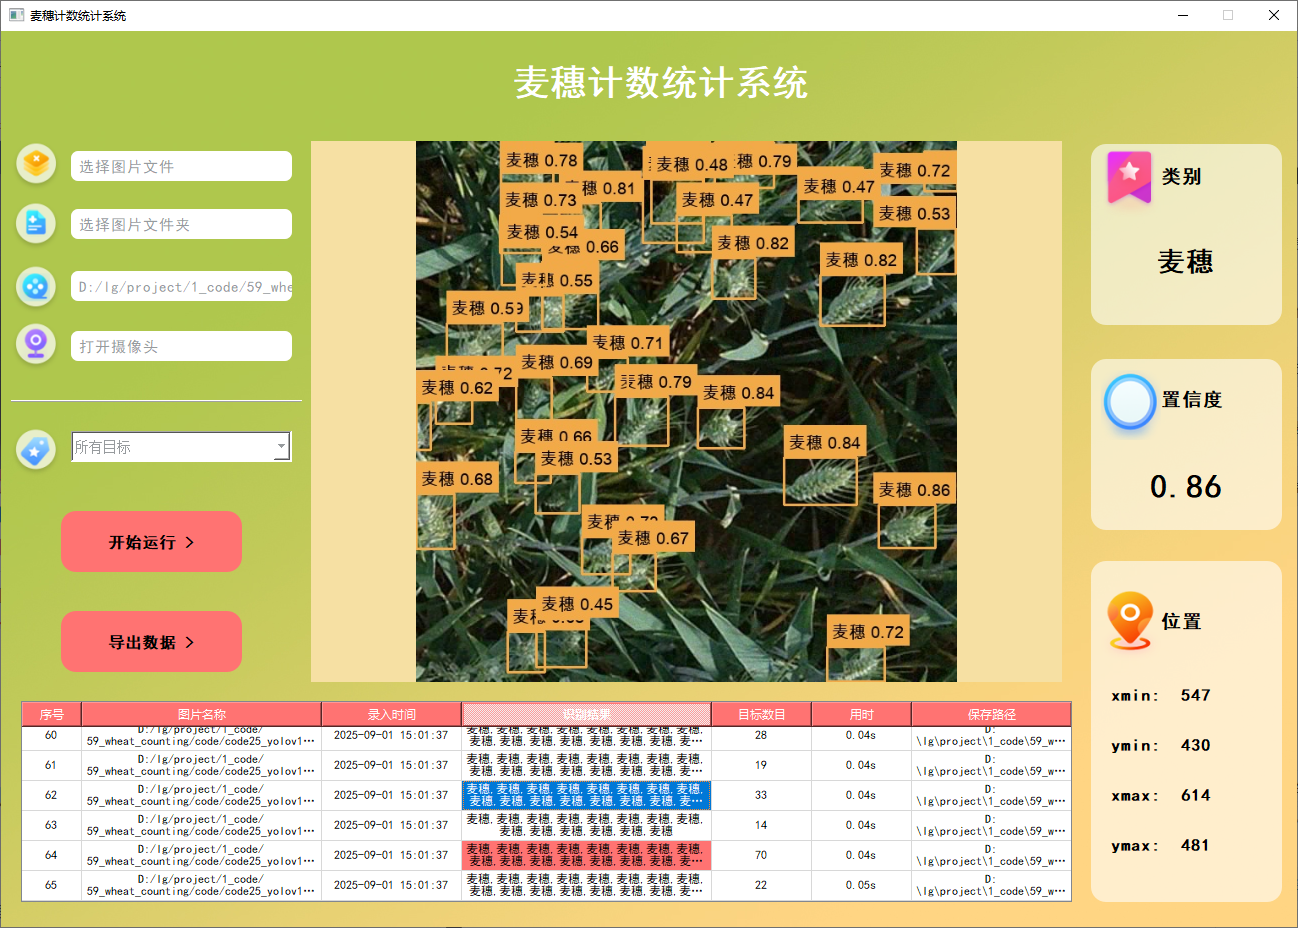Click the xmax value 614
The height and width of the screenshot is (928, 1298).
[1195, 795]
